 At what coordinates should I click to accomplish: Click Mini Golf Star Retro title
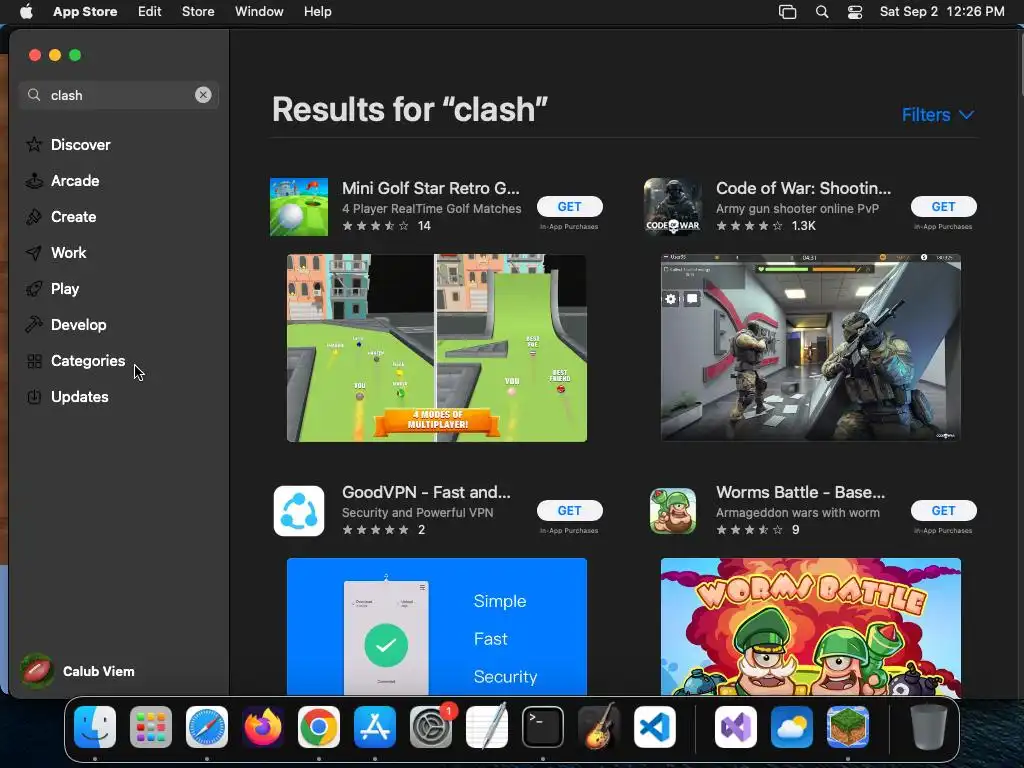(431, 188)
